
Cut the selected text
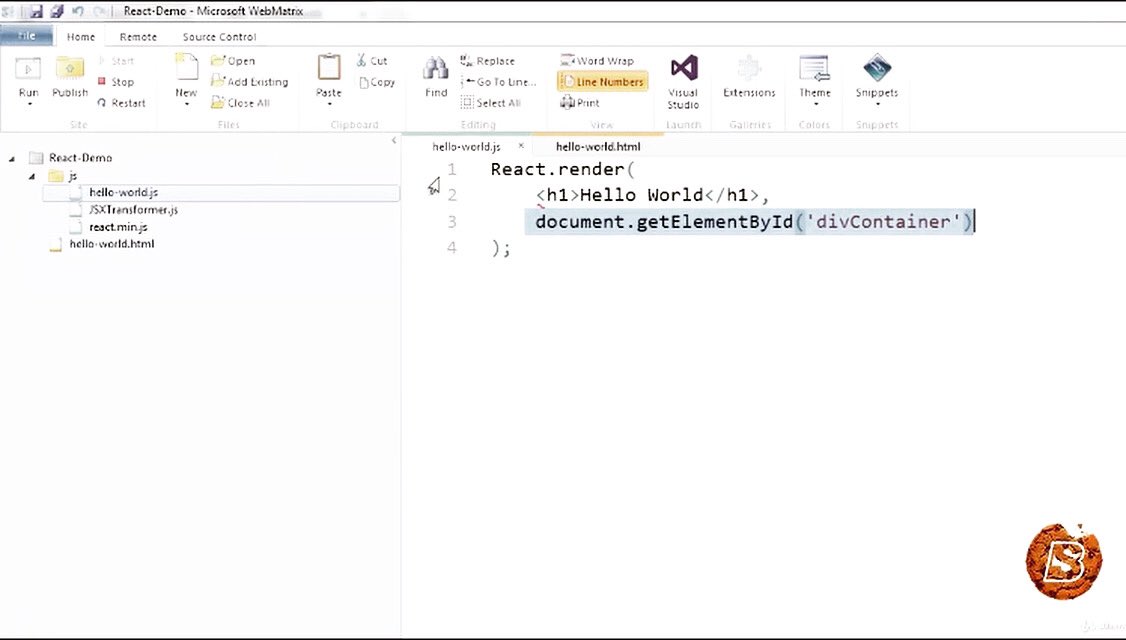372,61
